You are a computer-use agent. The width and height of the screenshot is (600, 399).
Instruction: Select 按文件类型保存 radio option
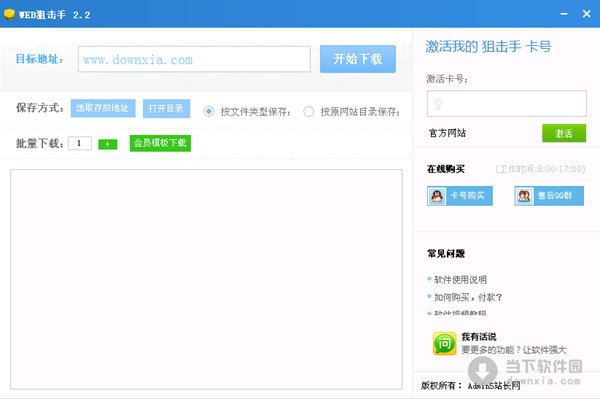coord(209,112)
